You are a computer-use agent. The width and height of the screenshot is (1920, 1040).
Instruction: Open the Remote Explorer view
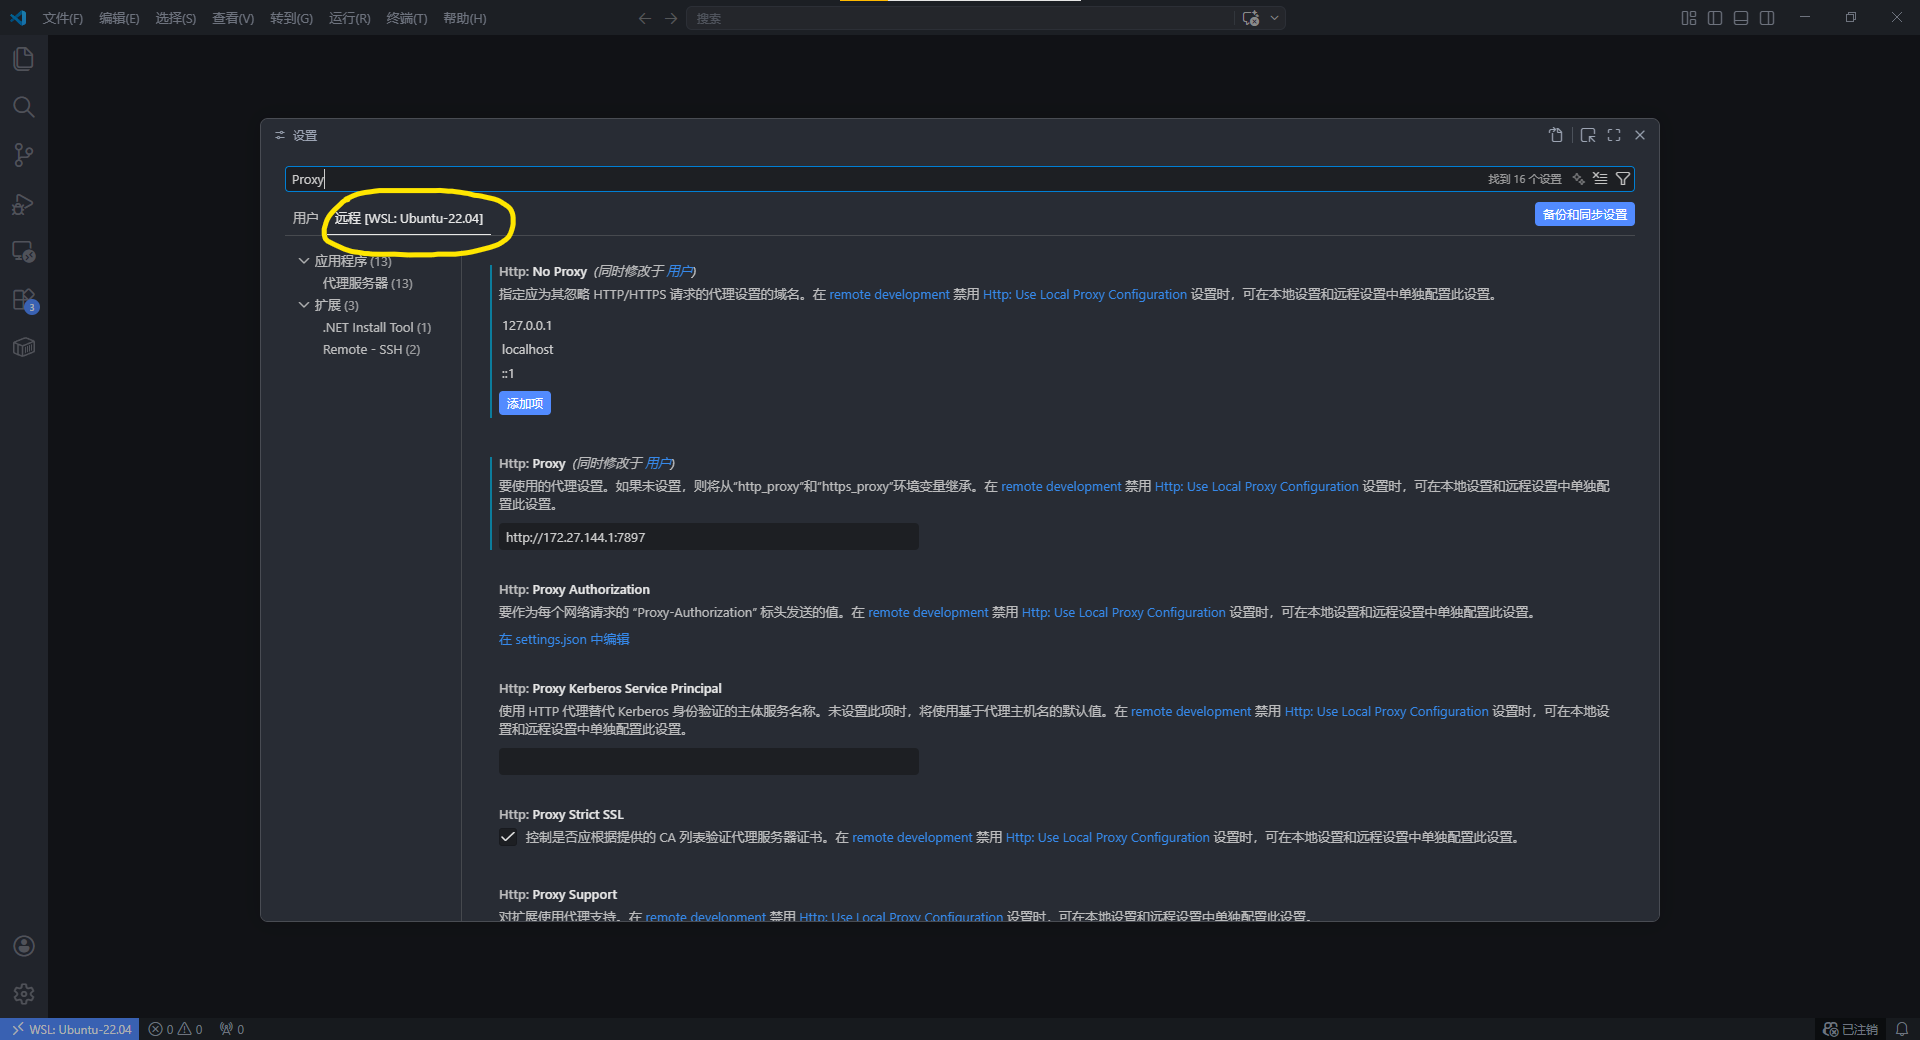pyautogui.click(x=24, y=252)
